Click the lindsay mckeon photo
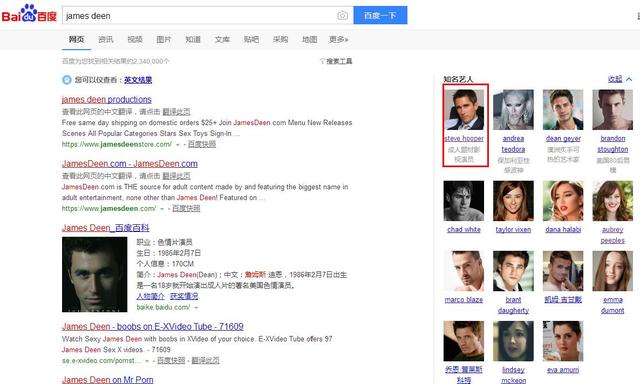The height and width of the screenshot is (384, 640). [x=513, y=341]
